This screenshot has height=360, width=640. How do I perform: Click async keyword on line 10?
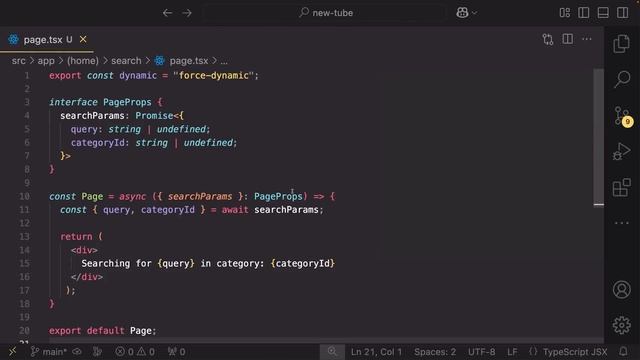point(132,196)
